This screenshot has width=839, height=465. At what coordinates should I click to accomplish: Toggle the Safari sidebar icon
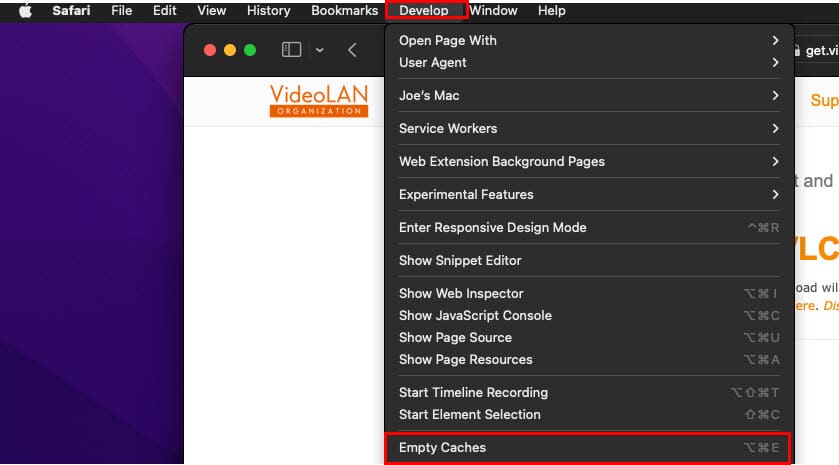tap(291, 50)
